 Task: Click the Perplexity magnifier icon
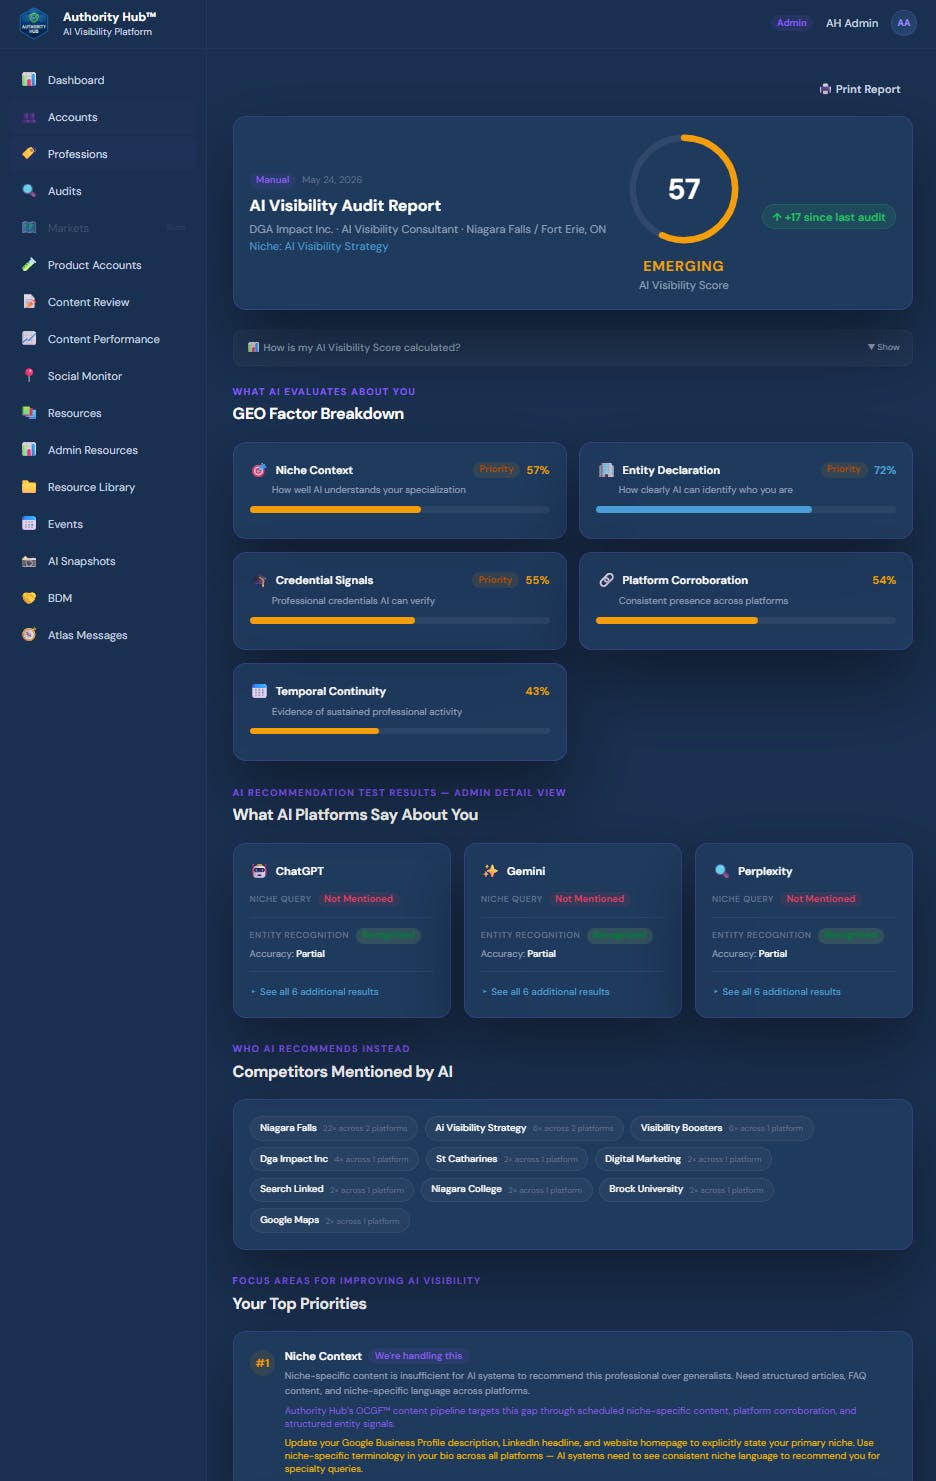[x=721, y=871]
